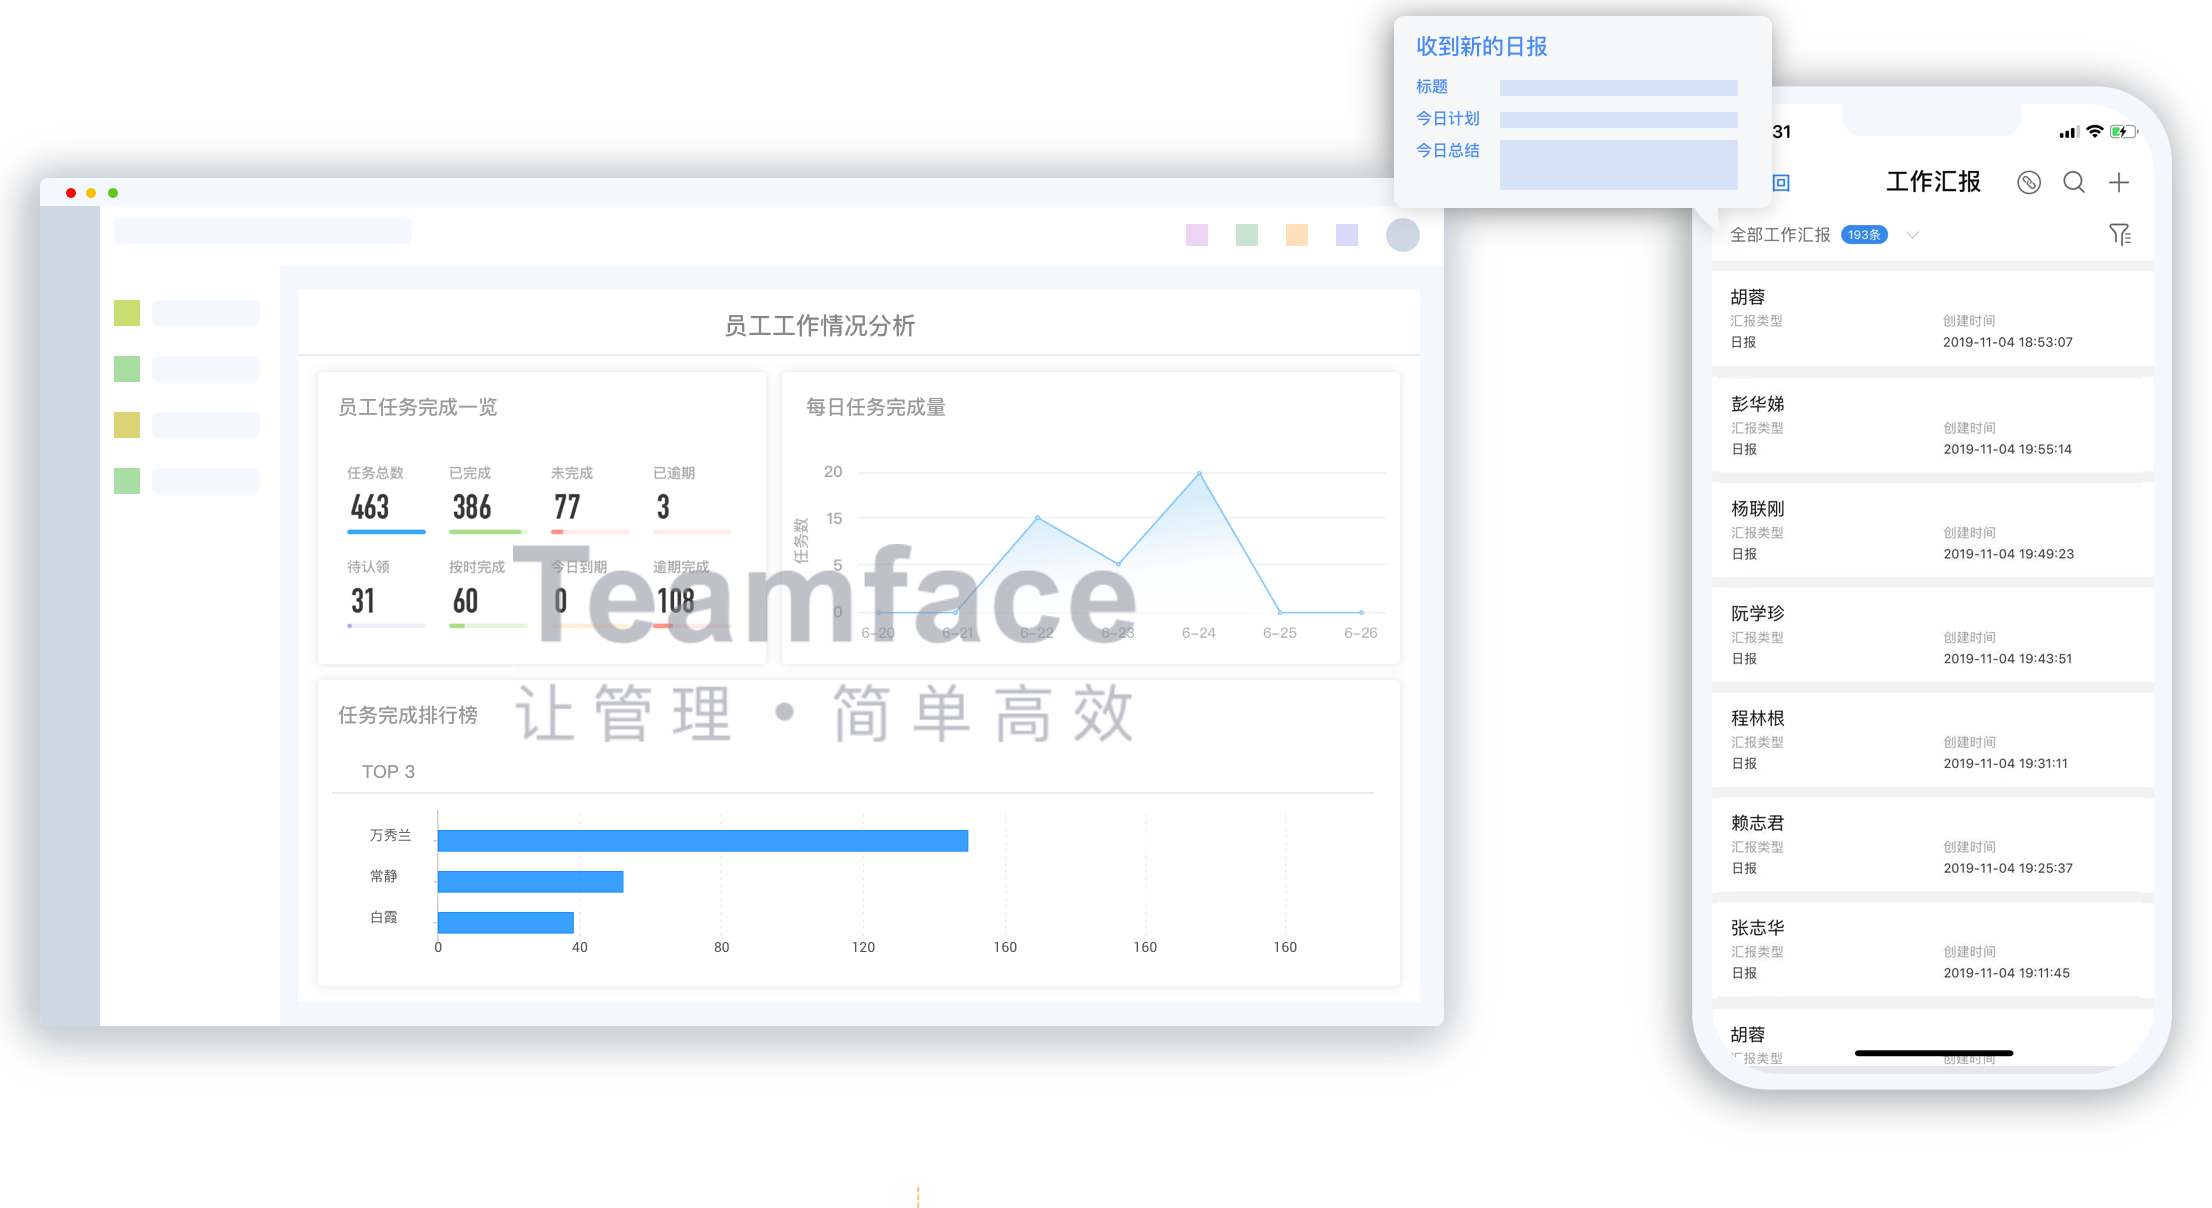Tap the 193条 count badge
The image size is (2212, 1208).
tap(1864, 235)
